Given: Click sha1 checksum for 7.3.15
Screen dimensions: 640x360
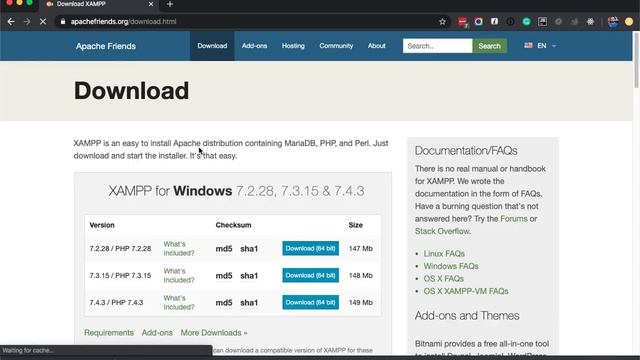Looking at the screenshot, I should (x=249, y=276).
